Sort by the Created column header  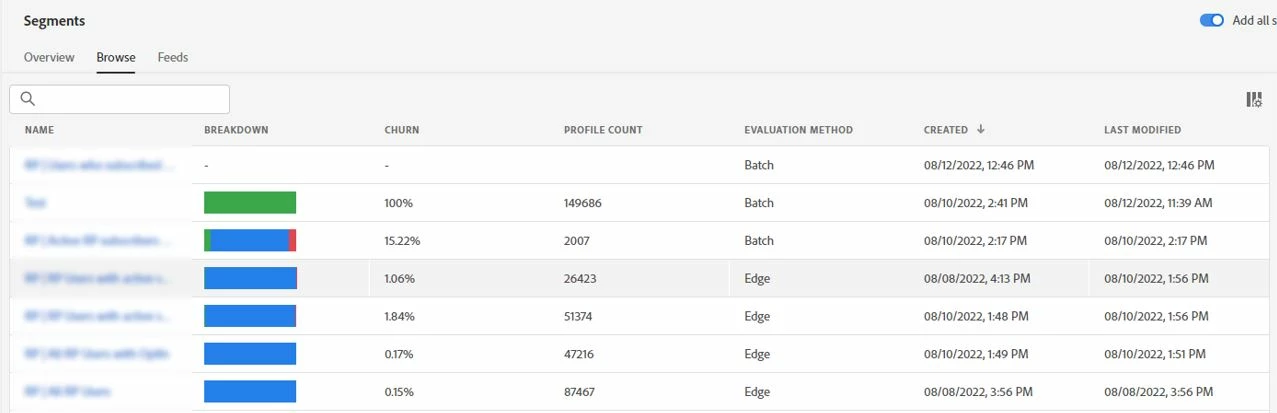945,130
